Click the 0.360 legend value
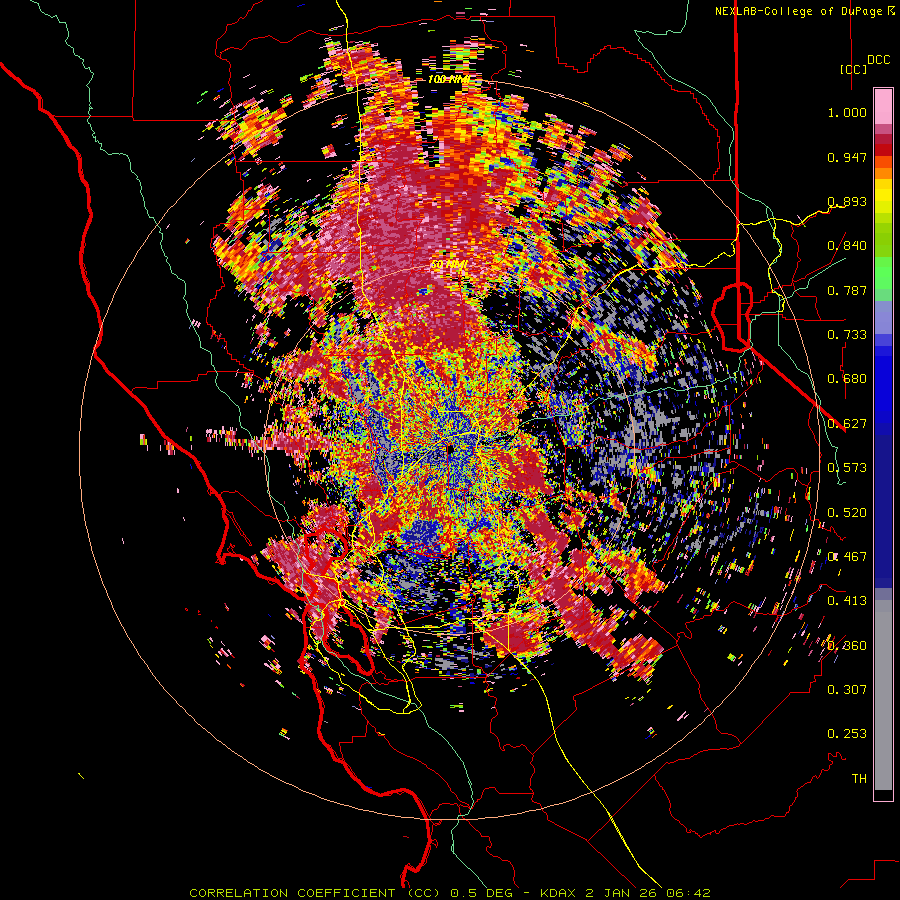 (x=847, y=646)
